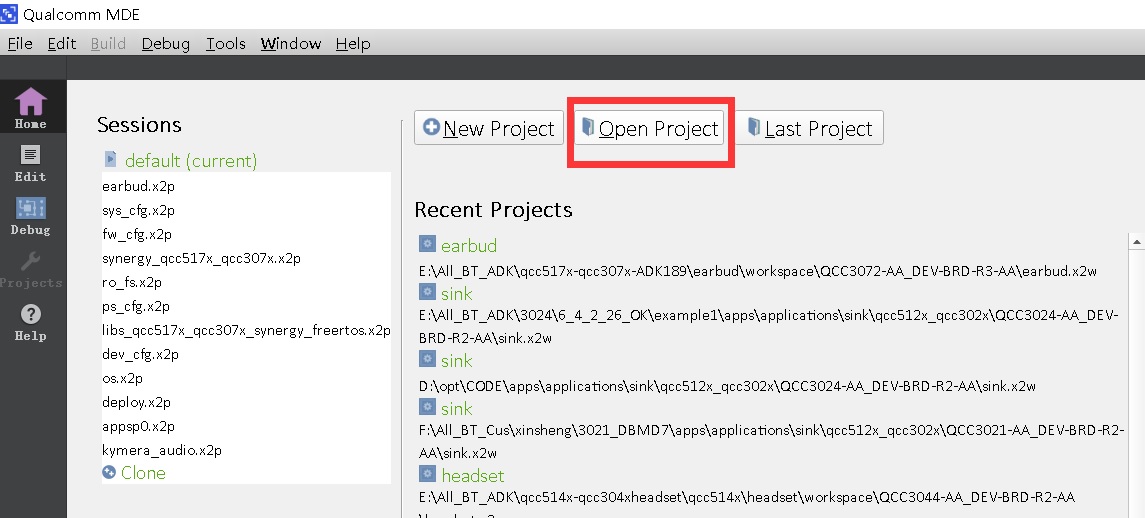Image resolution: width=1145 pixels, height=518 pixels.
Task: Open the File menu
Action: [20, 44]
